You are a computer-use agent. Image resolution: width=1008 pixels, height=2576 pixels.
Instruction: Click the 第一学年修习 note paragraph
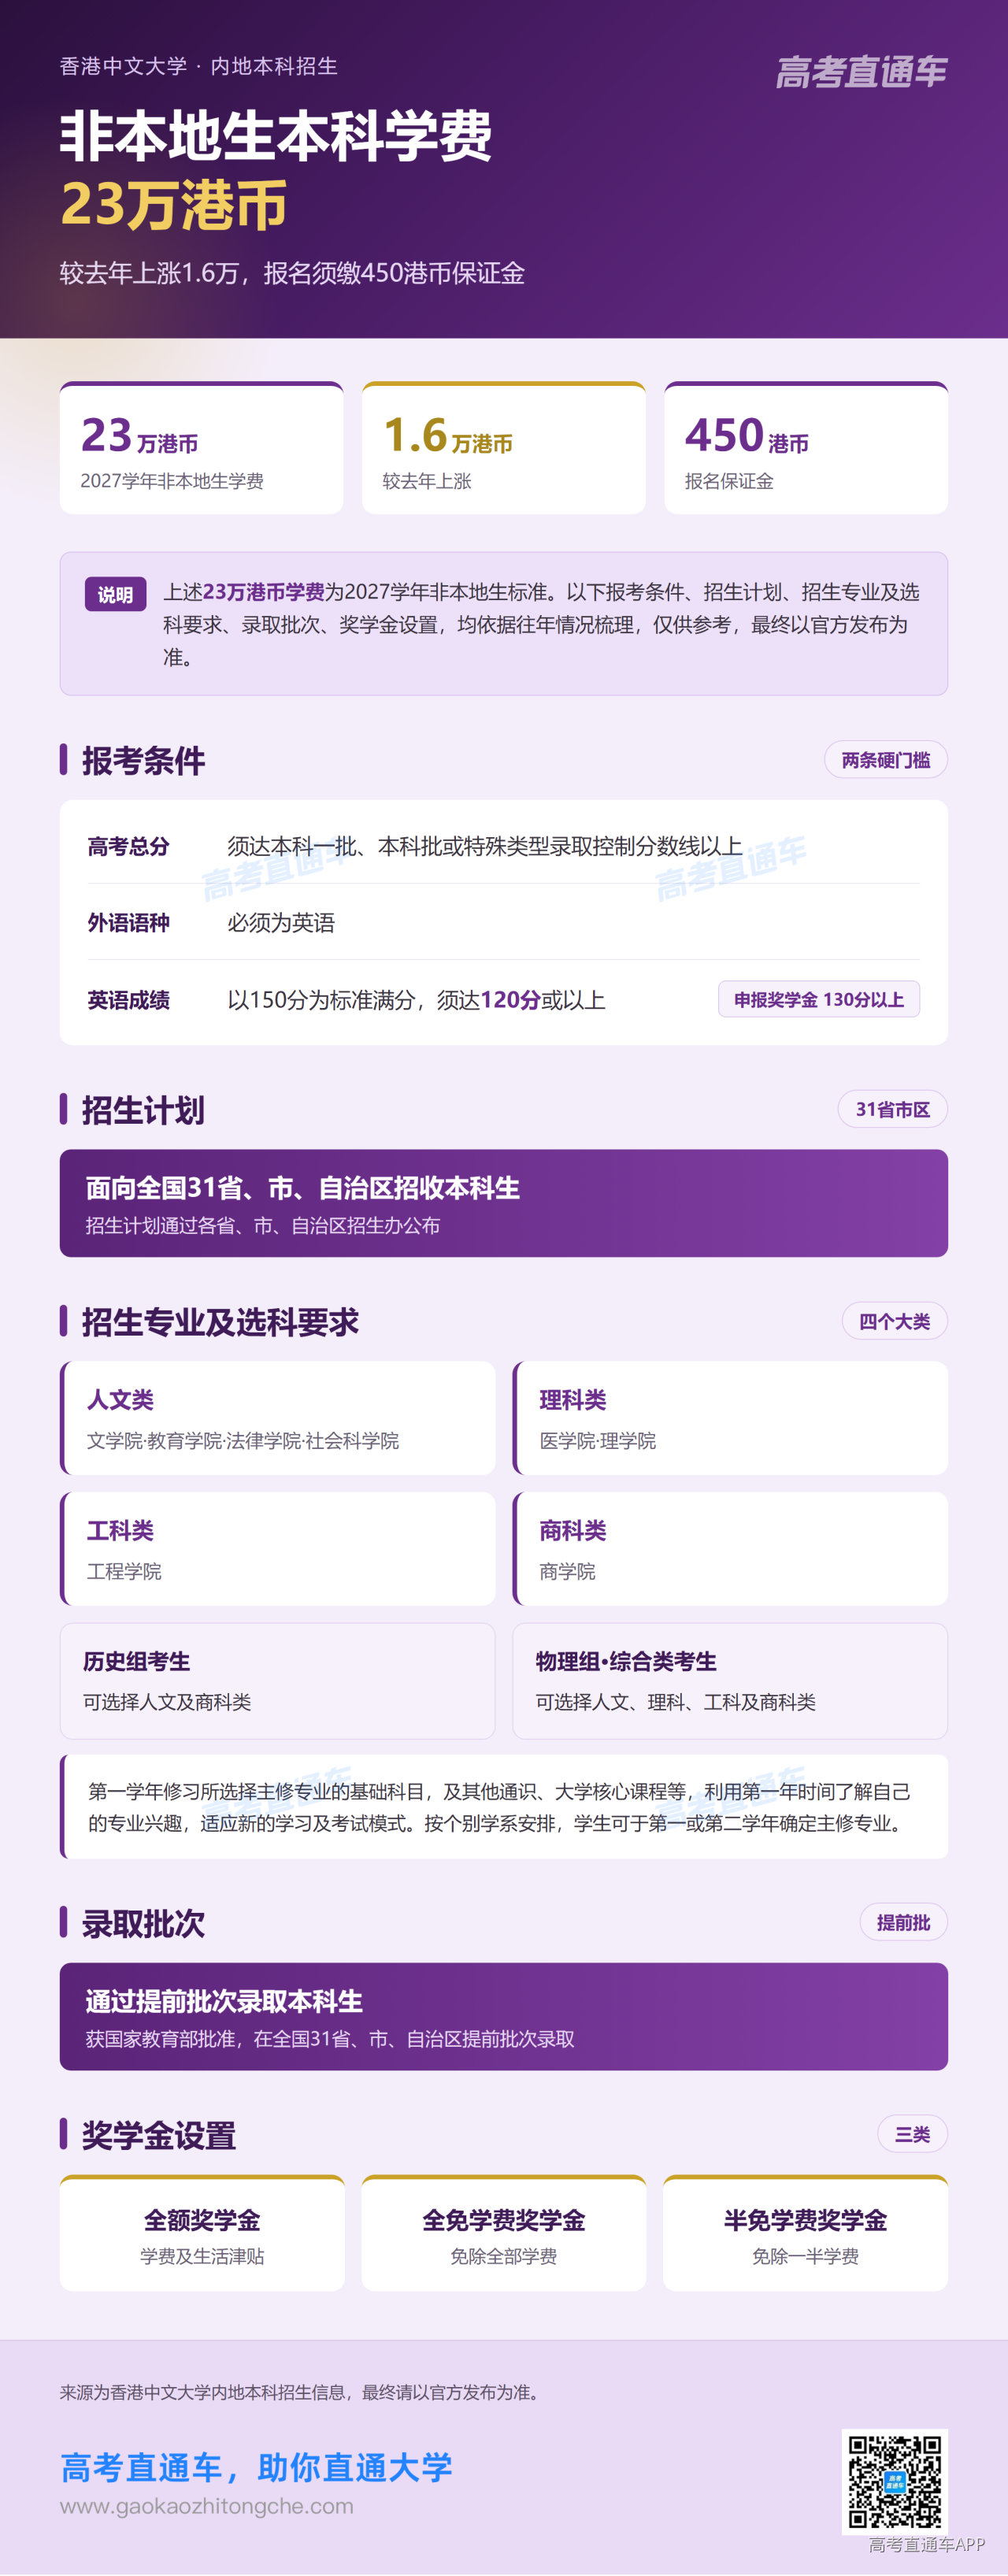pos(504,1807)
